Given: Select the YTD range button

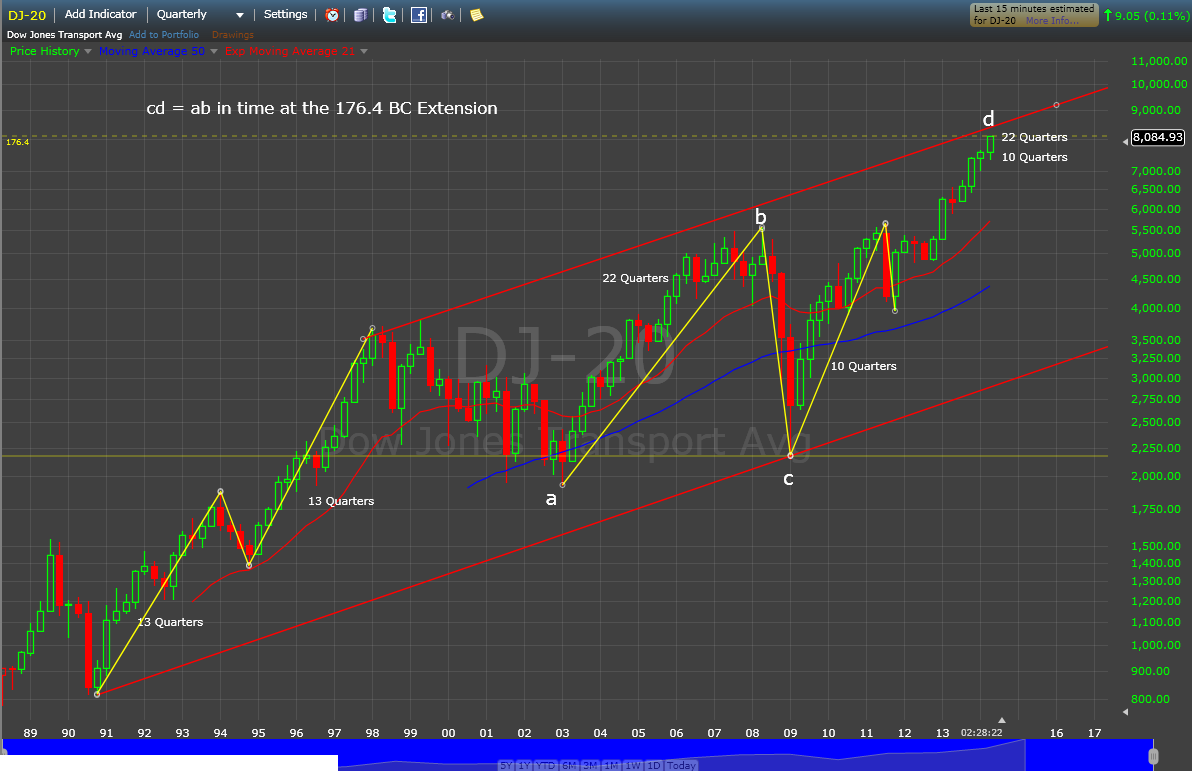Looking at the screenshot, I should click(x=545, y=766).
